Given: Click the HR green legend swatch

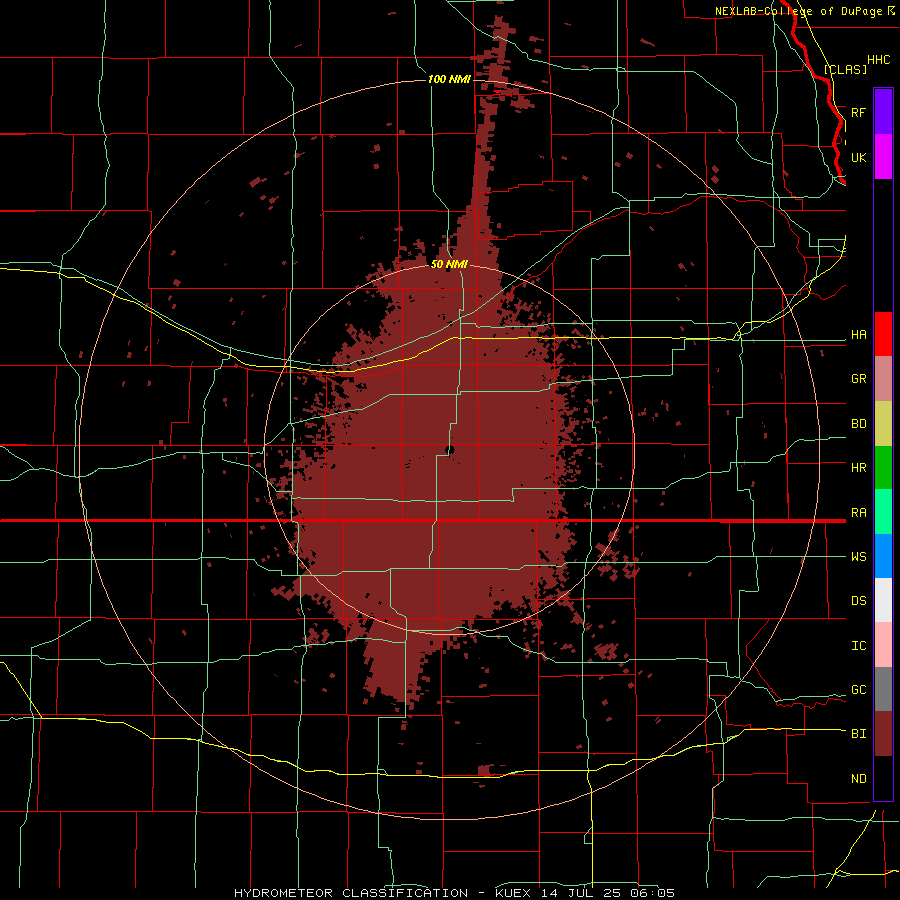Looking at the screenshot, I should coord(883,467).
